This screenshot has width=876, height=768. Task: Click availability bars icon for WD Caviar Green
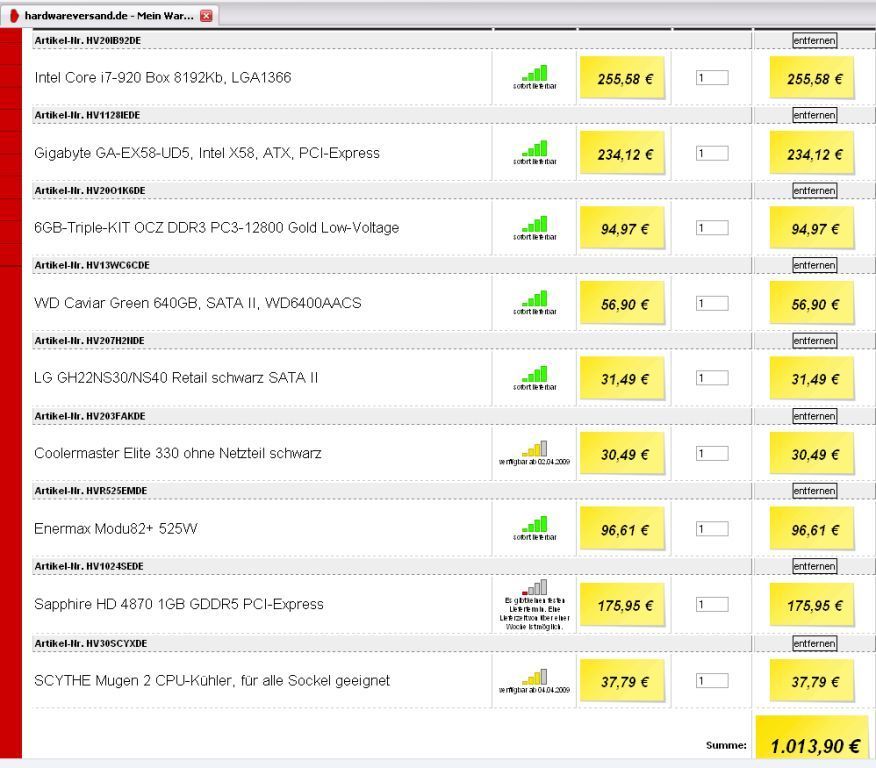tap(535, 299)
